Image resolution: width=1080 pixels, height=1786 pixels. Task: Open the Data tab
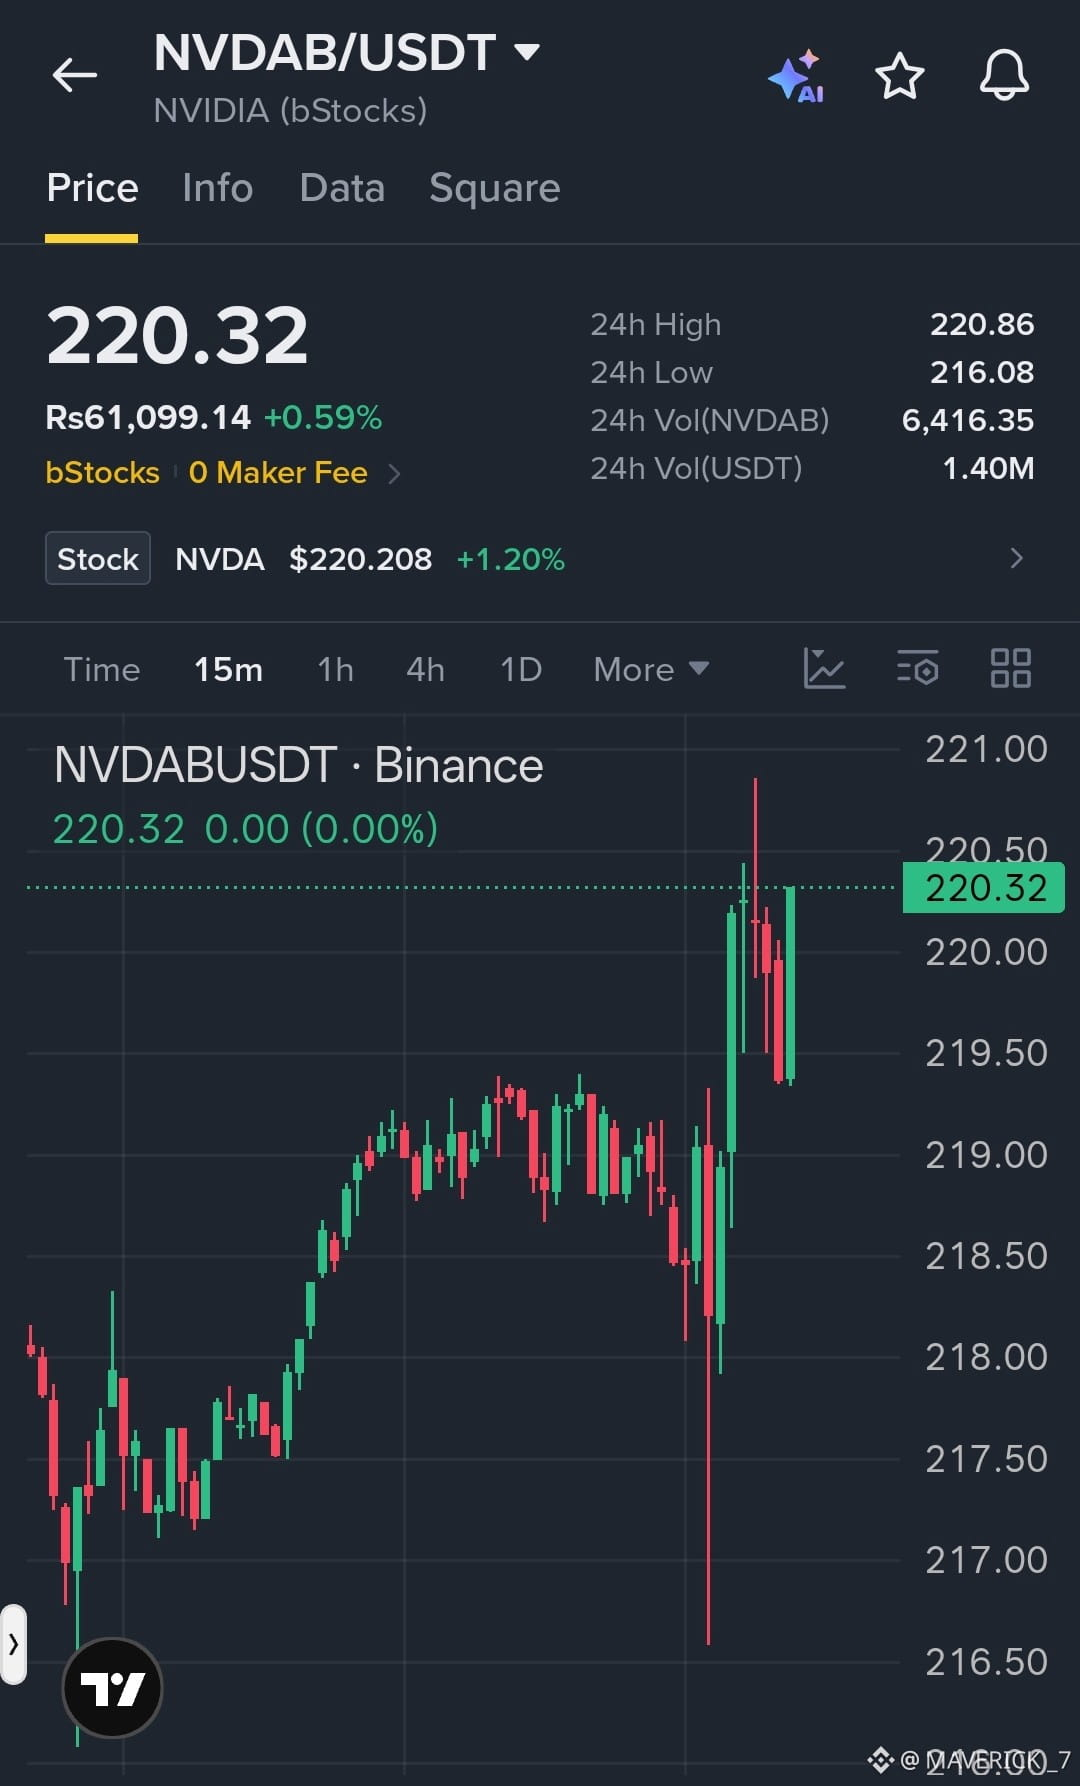pyautogui.click(x=342, y=188)
